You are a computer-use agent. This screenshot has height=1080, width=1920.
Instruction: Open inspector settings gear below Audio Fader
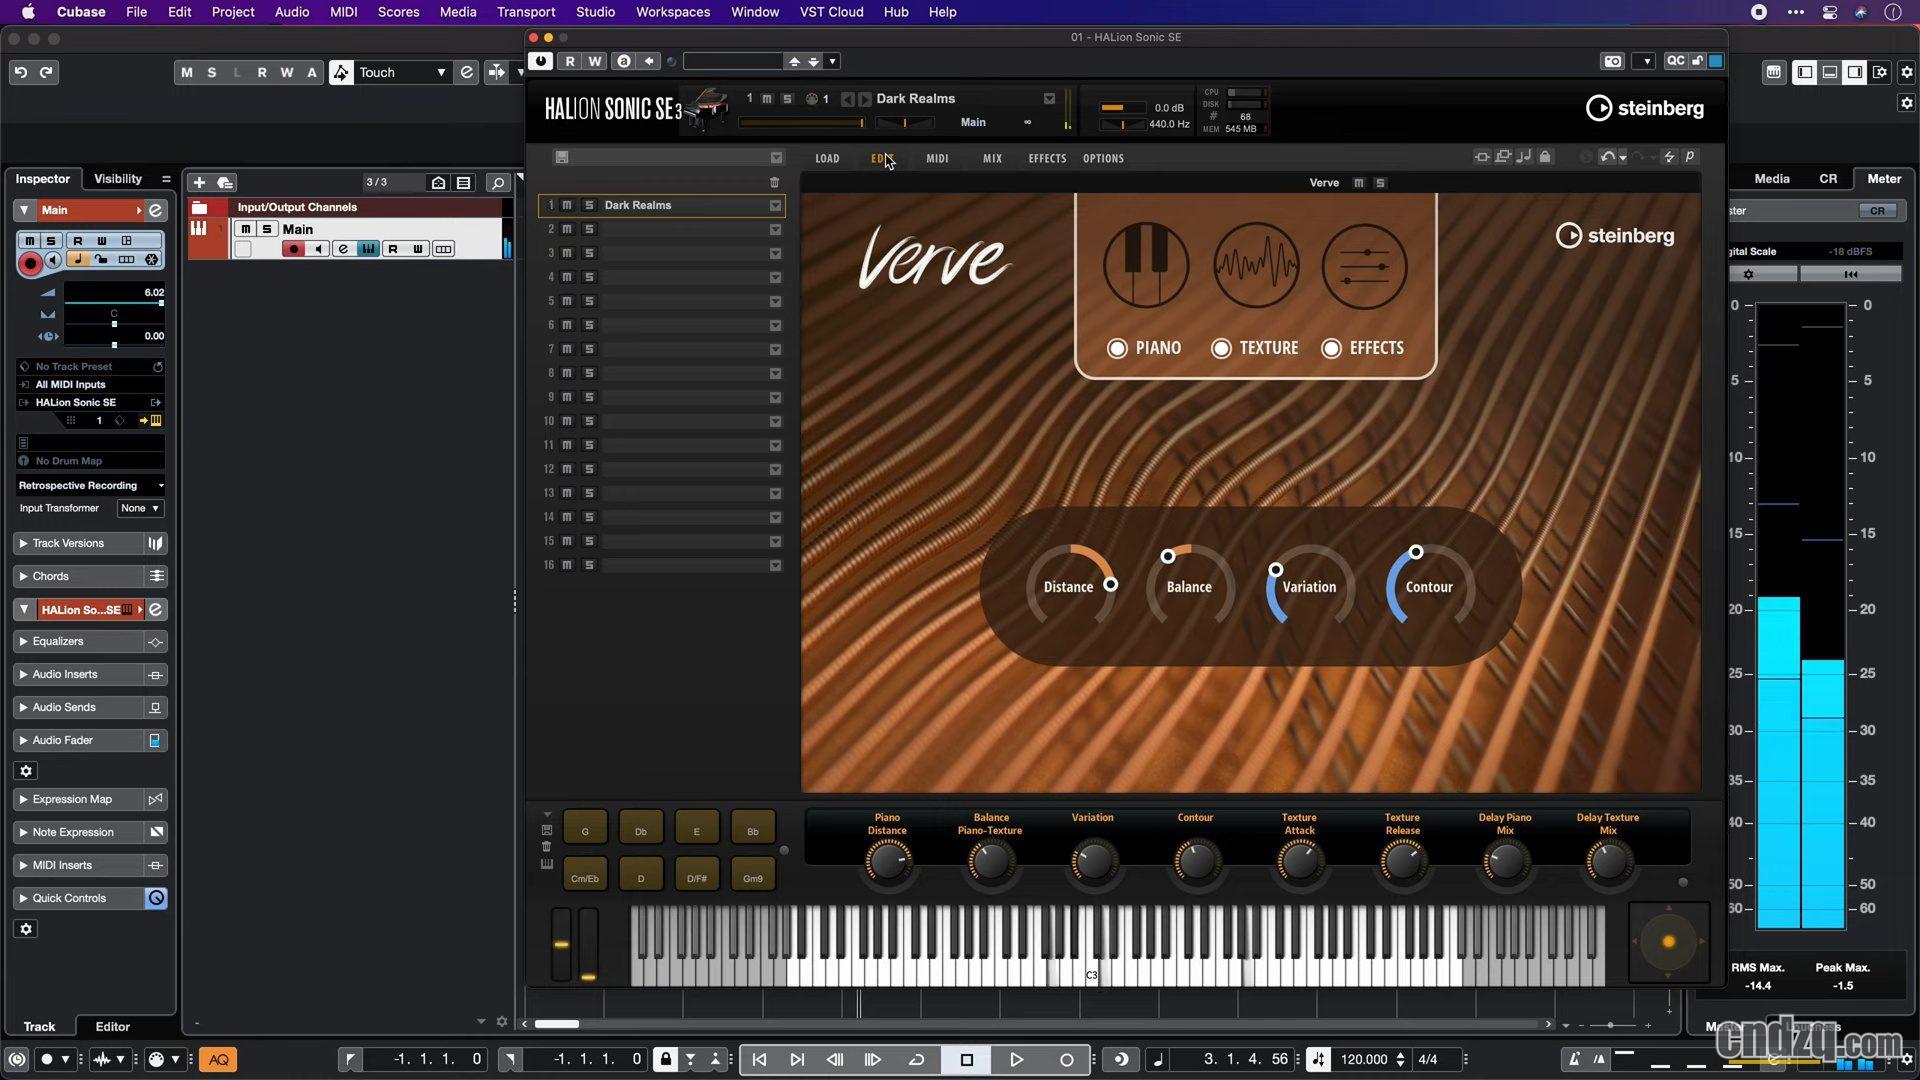pyautogui.click(x=26, y=771)
